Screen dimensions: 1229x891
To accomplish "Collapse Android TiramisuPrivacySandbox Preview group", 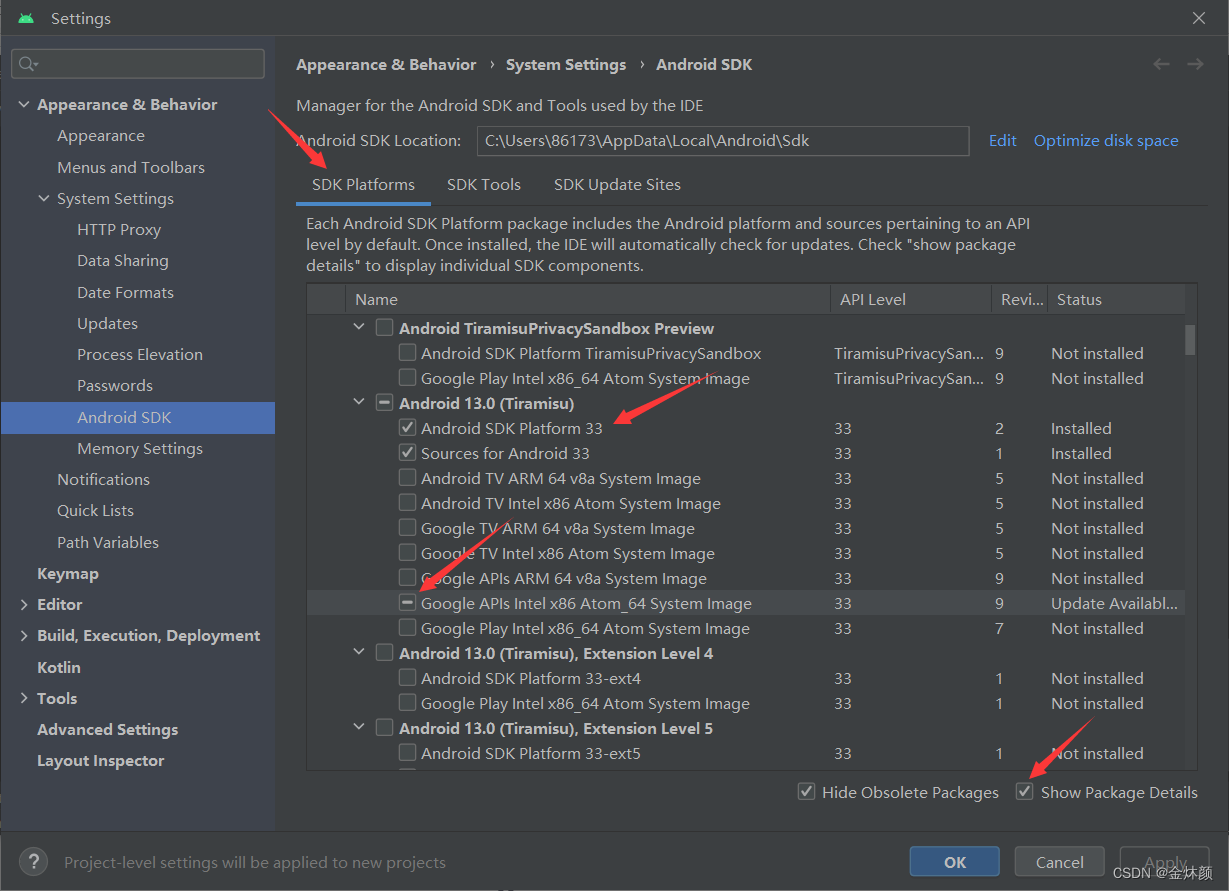I will coord(359,328).
